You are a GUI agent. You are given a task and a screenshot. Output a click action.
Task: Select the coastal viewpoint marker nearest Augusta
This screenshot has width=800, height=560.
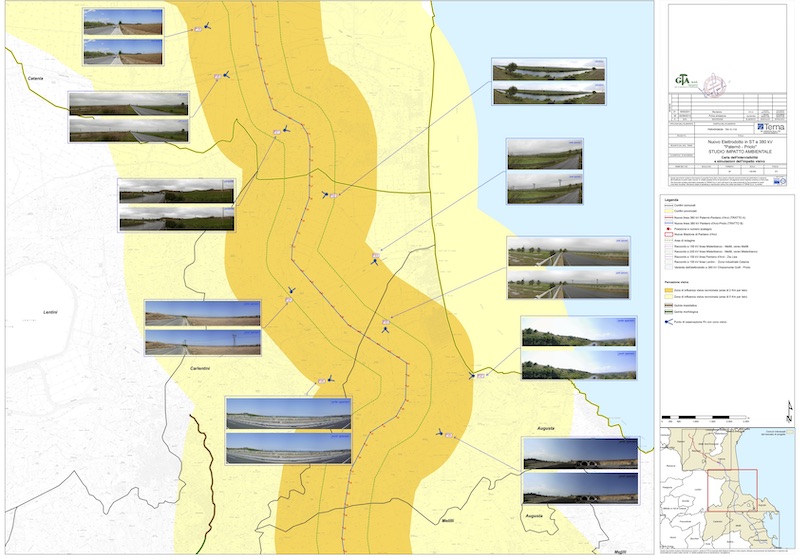pos(473,375)
